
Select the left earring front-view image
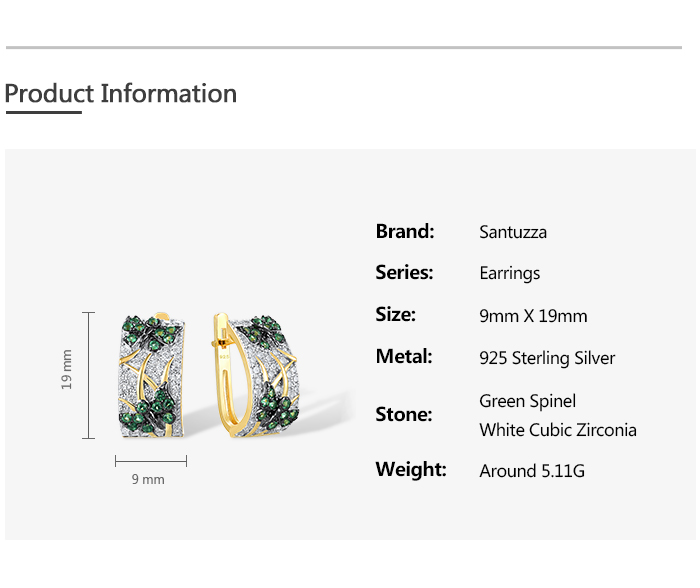pyautogui.click(x=152, y=376)
